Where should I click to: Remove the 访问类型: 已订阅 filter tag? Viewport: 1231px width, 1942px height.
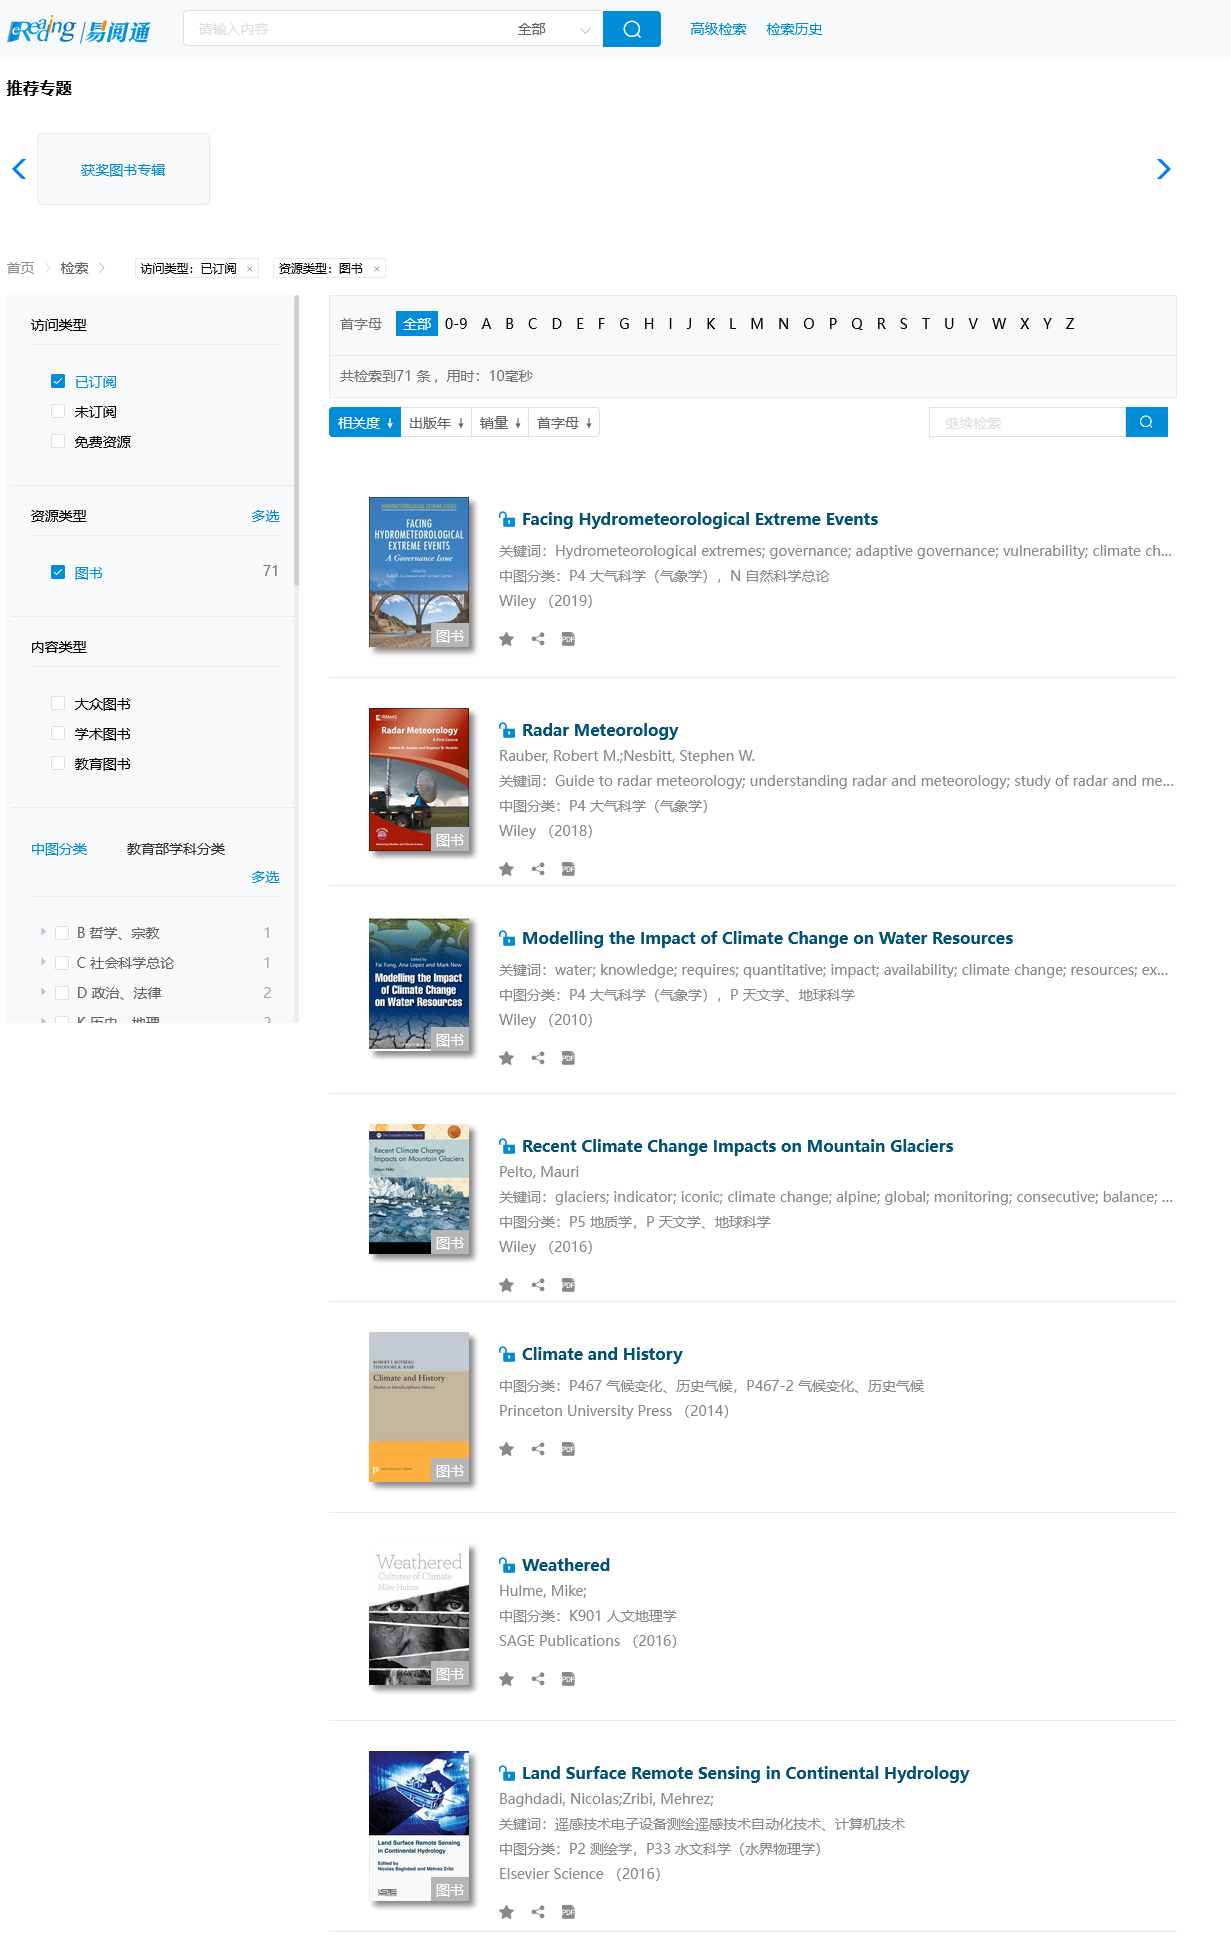coord(250,269)
